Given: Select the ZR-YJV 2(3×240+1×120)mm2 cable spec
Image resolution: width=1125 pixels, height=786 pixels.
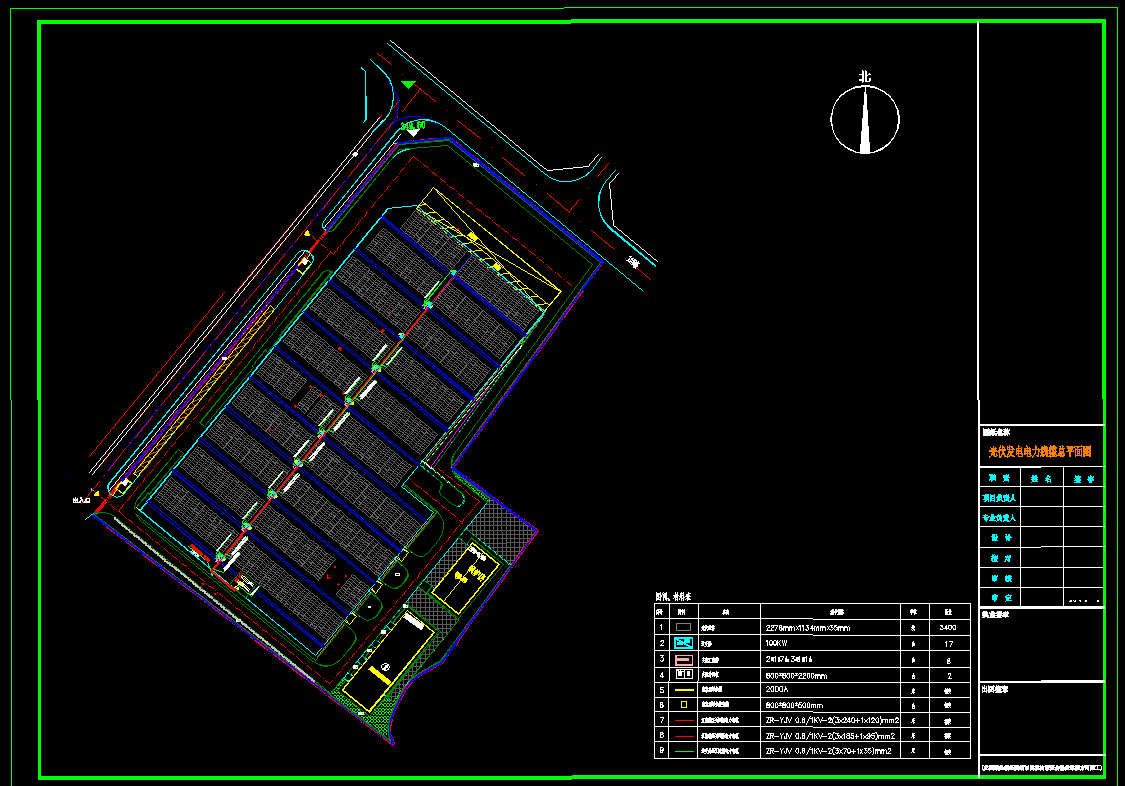Looking at the screenshot, I should [x=832, y=720].
